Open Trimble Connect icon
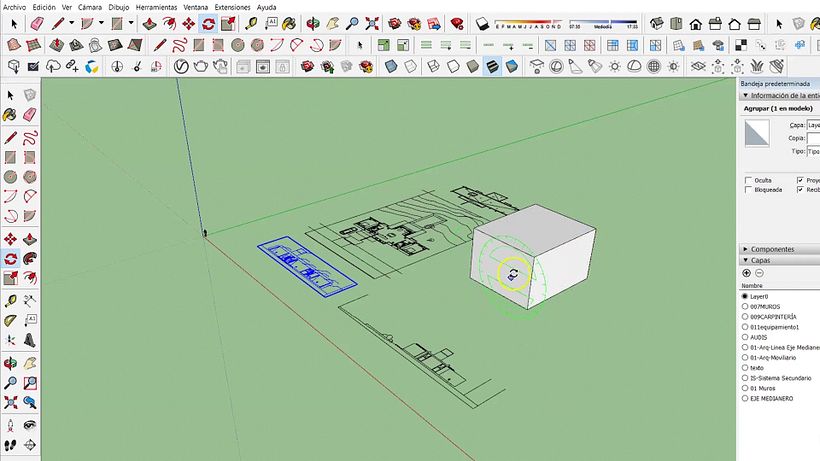820x461 pixels. (x=92, y=66)
